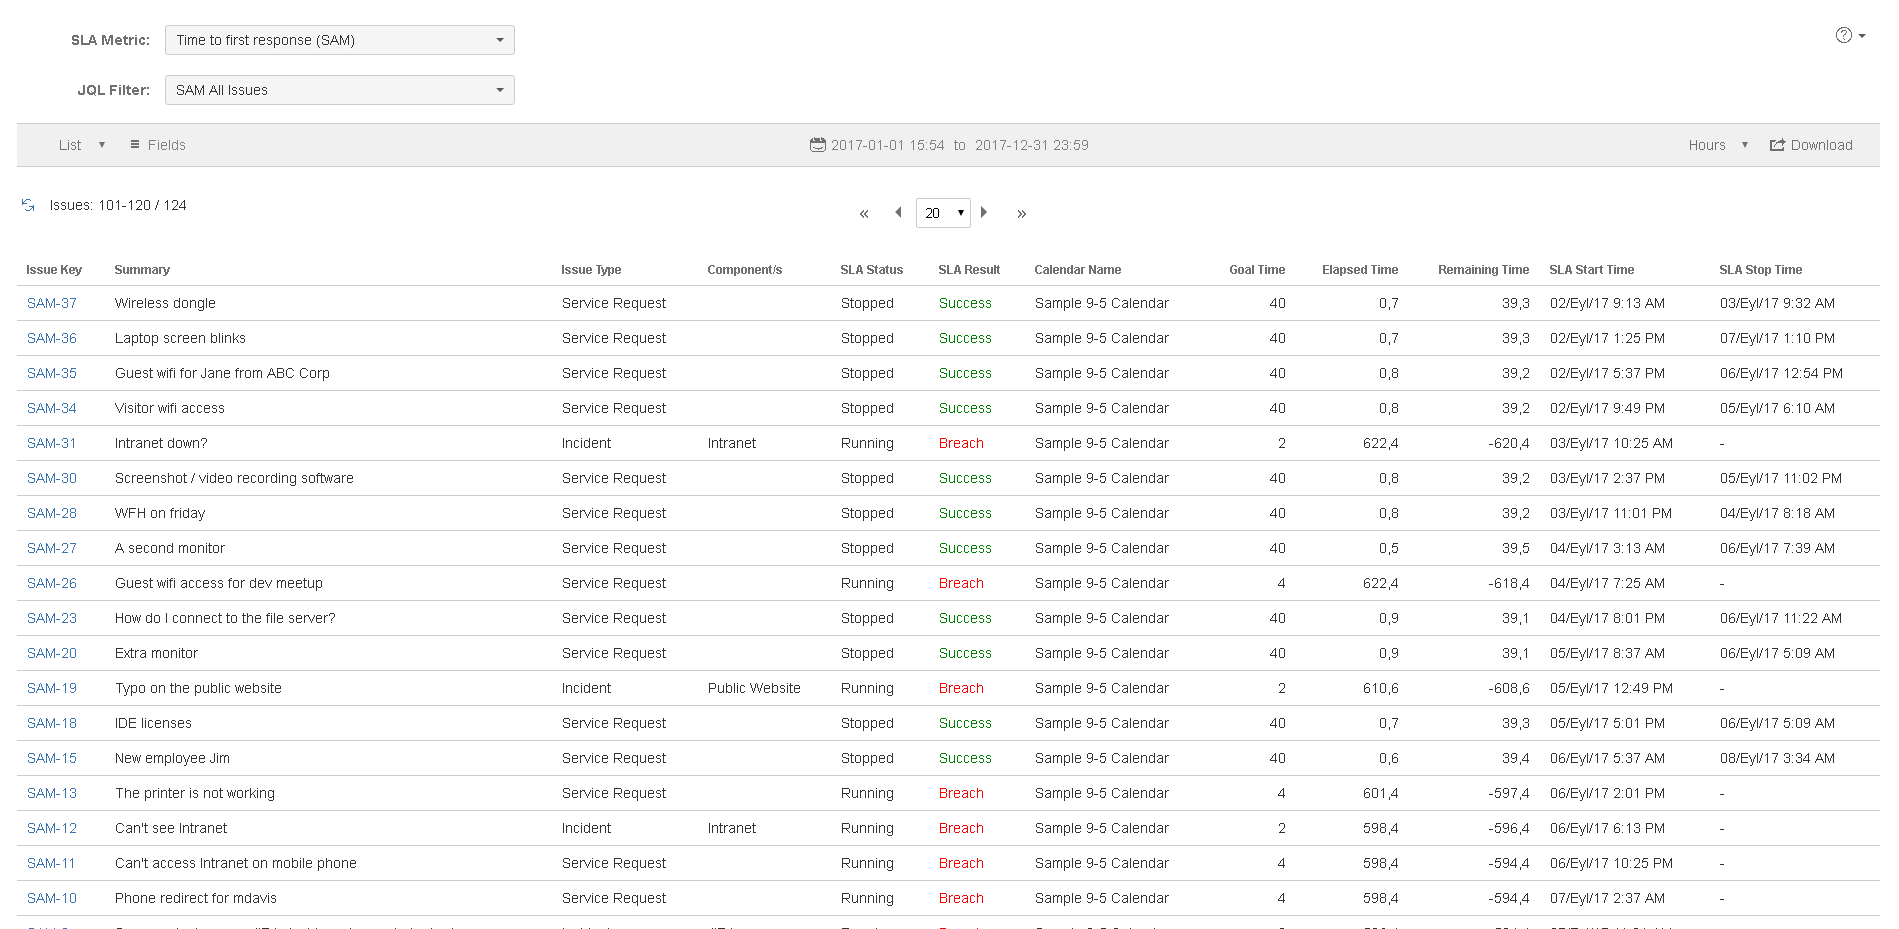Click the calendar date range icon
This screenshot has width=1899, height=929.
point(817,145)
